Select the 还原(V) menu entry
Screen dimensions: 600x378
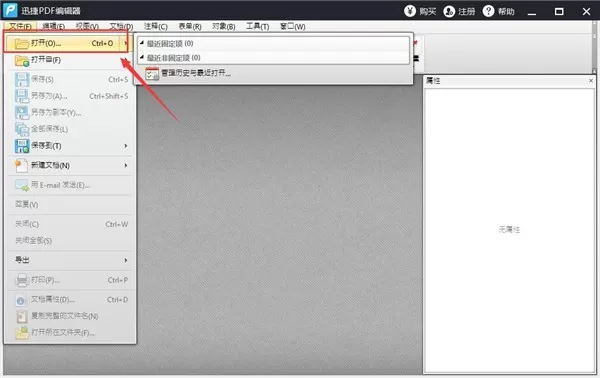tap(70, 205)
